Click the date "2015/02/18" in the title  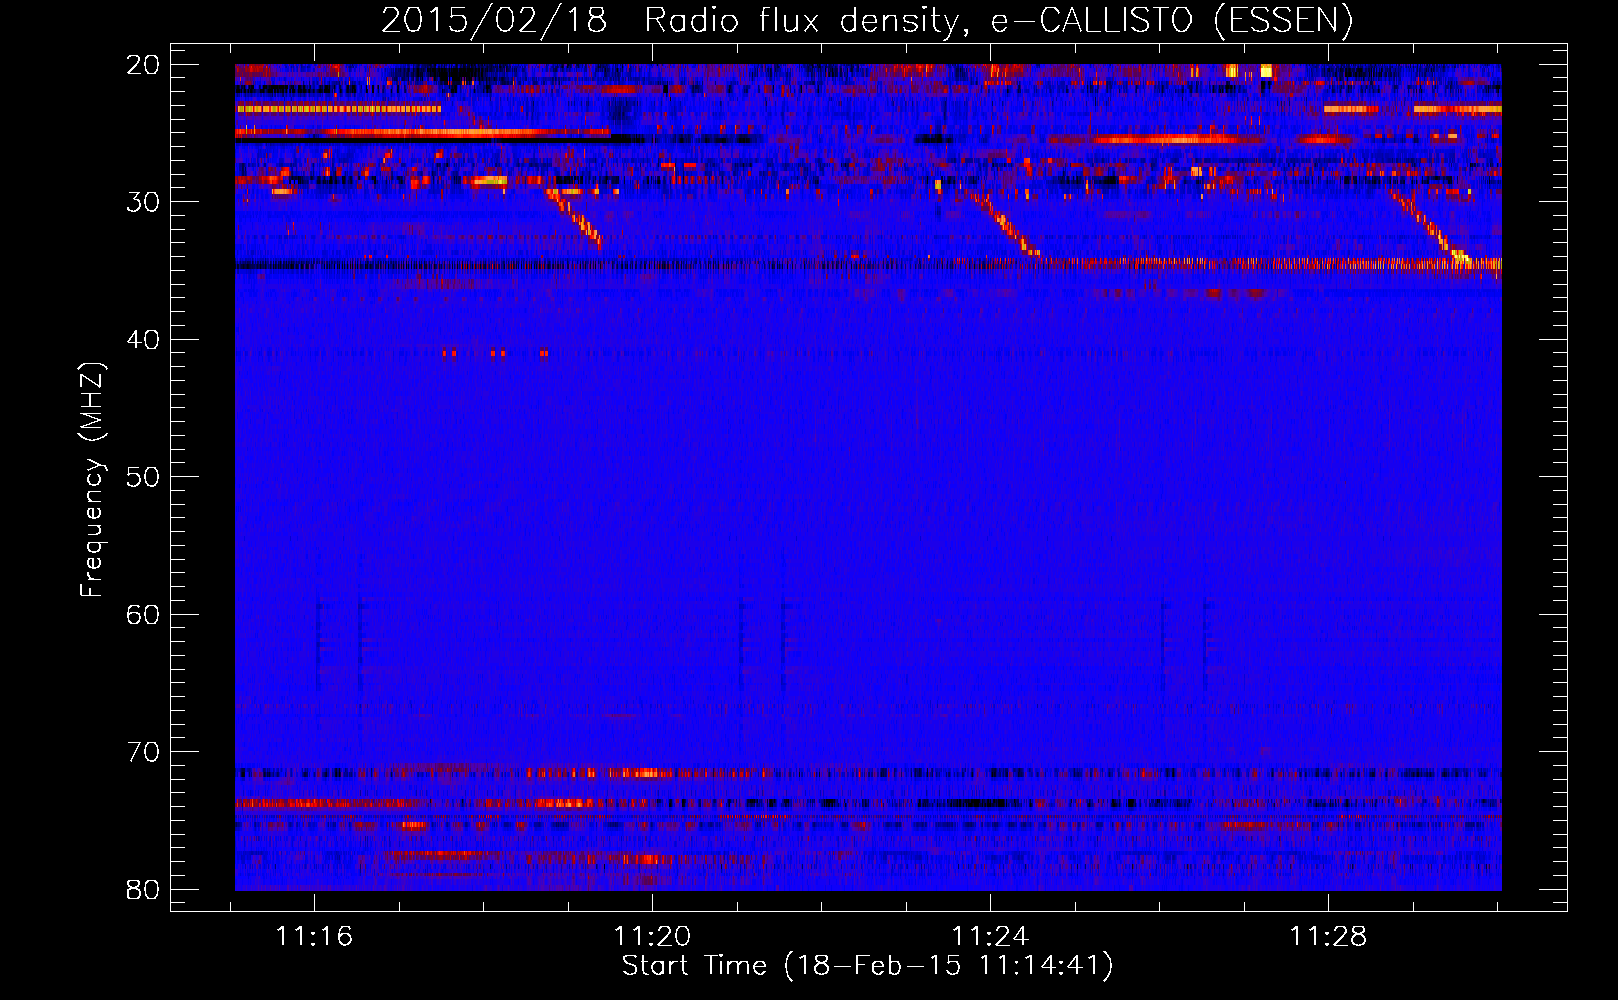pyautogui.click(x=494, y=20)
